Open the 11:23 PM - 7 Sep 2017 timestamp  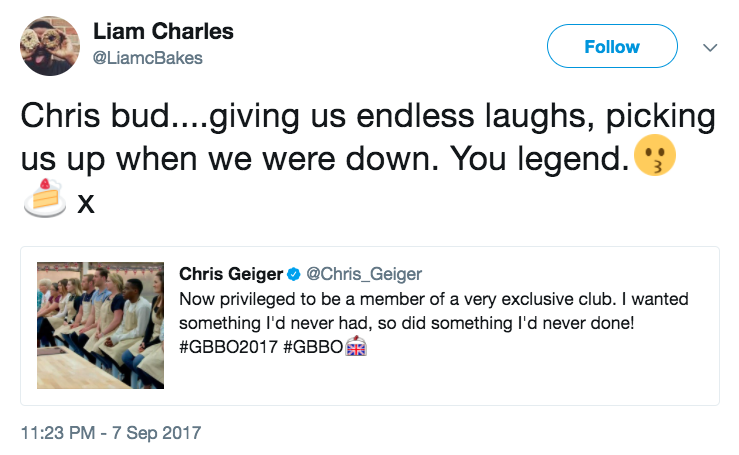tap(111, 433)
